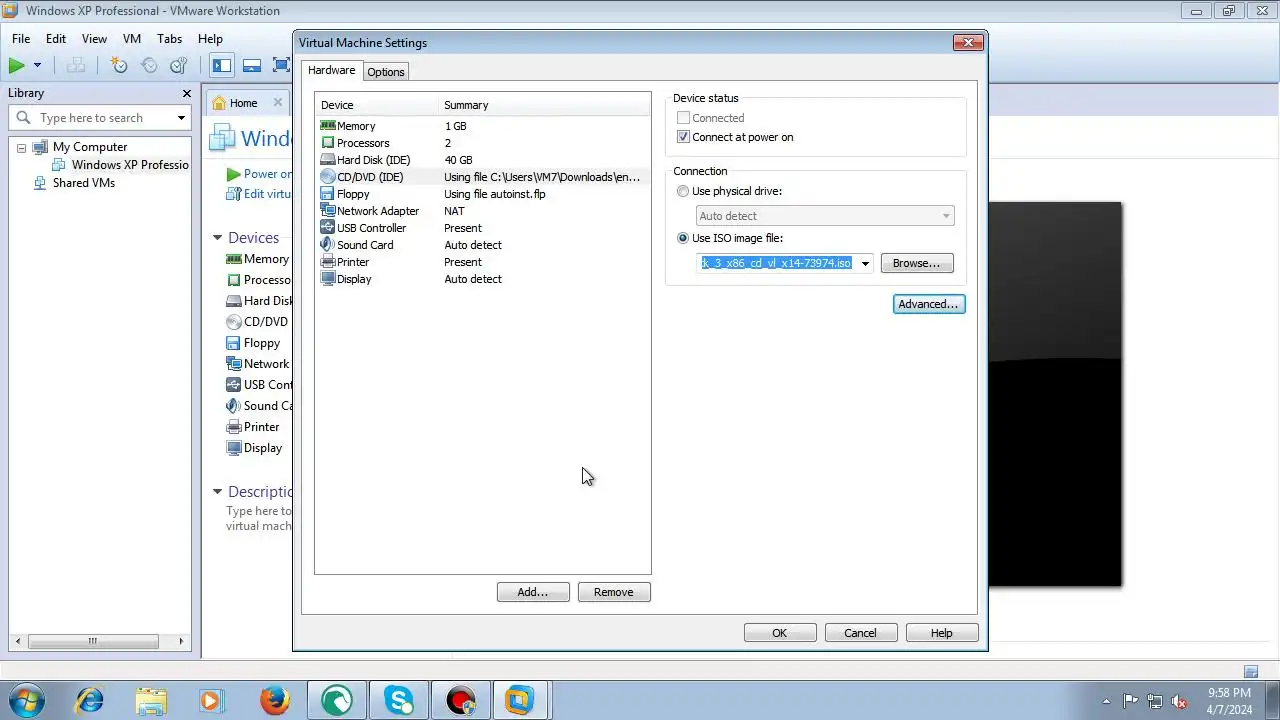Select the Hardware tab in settings
1280x720 pixels.
(x=331, y=70)
